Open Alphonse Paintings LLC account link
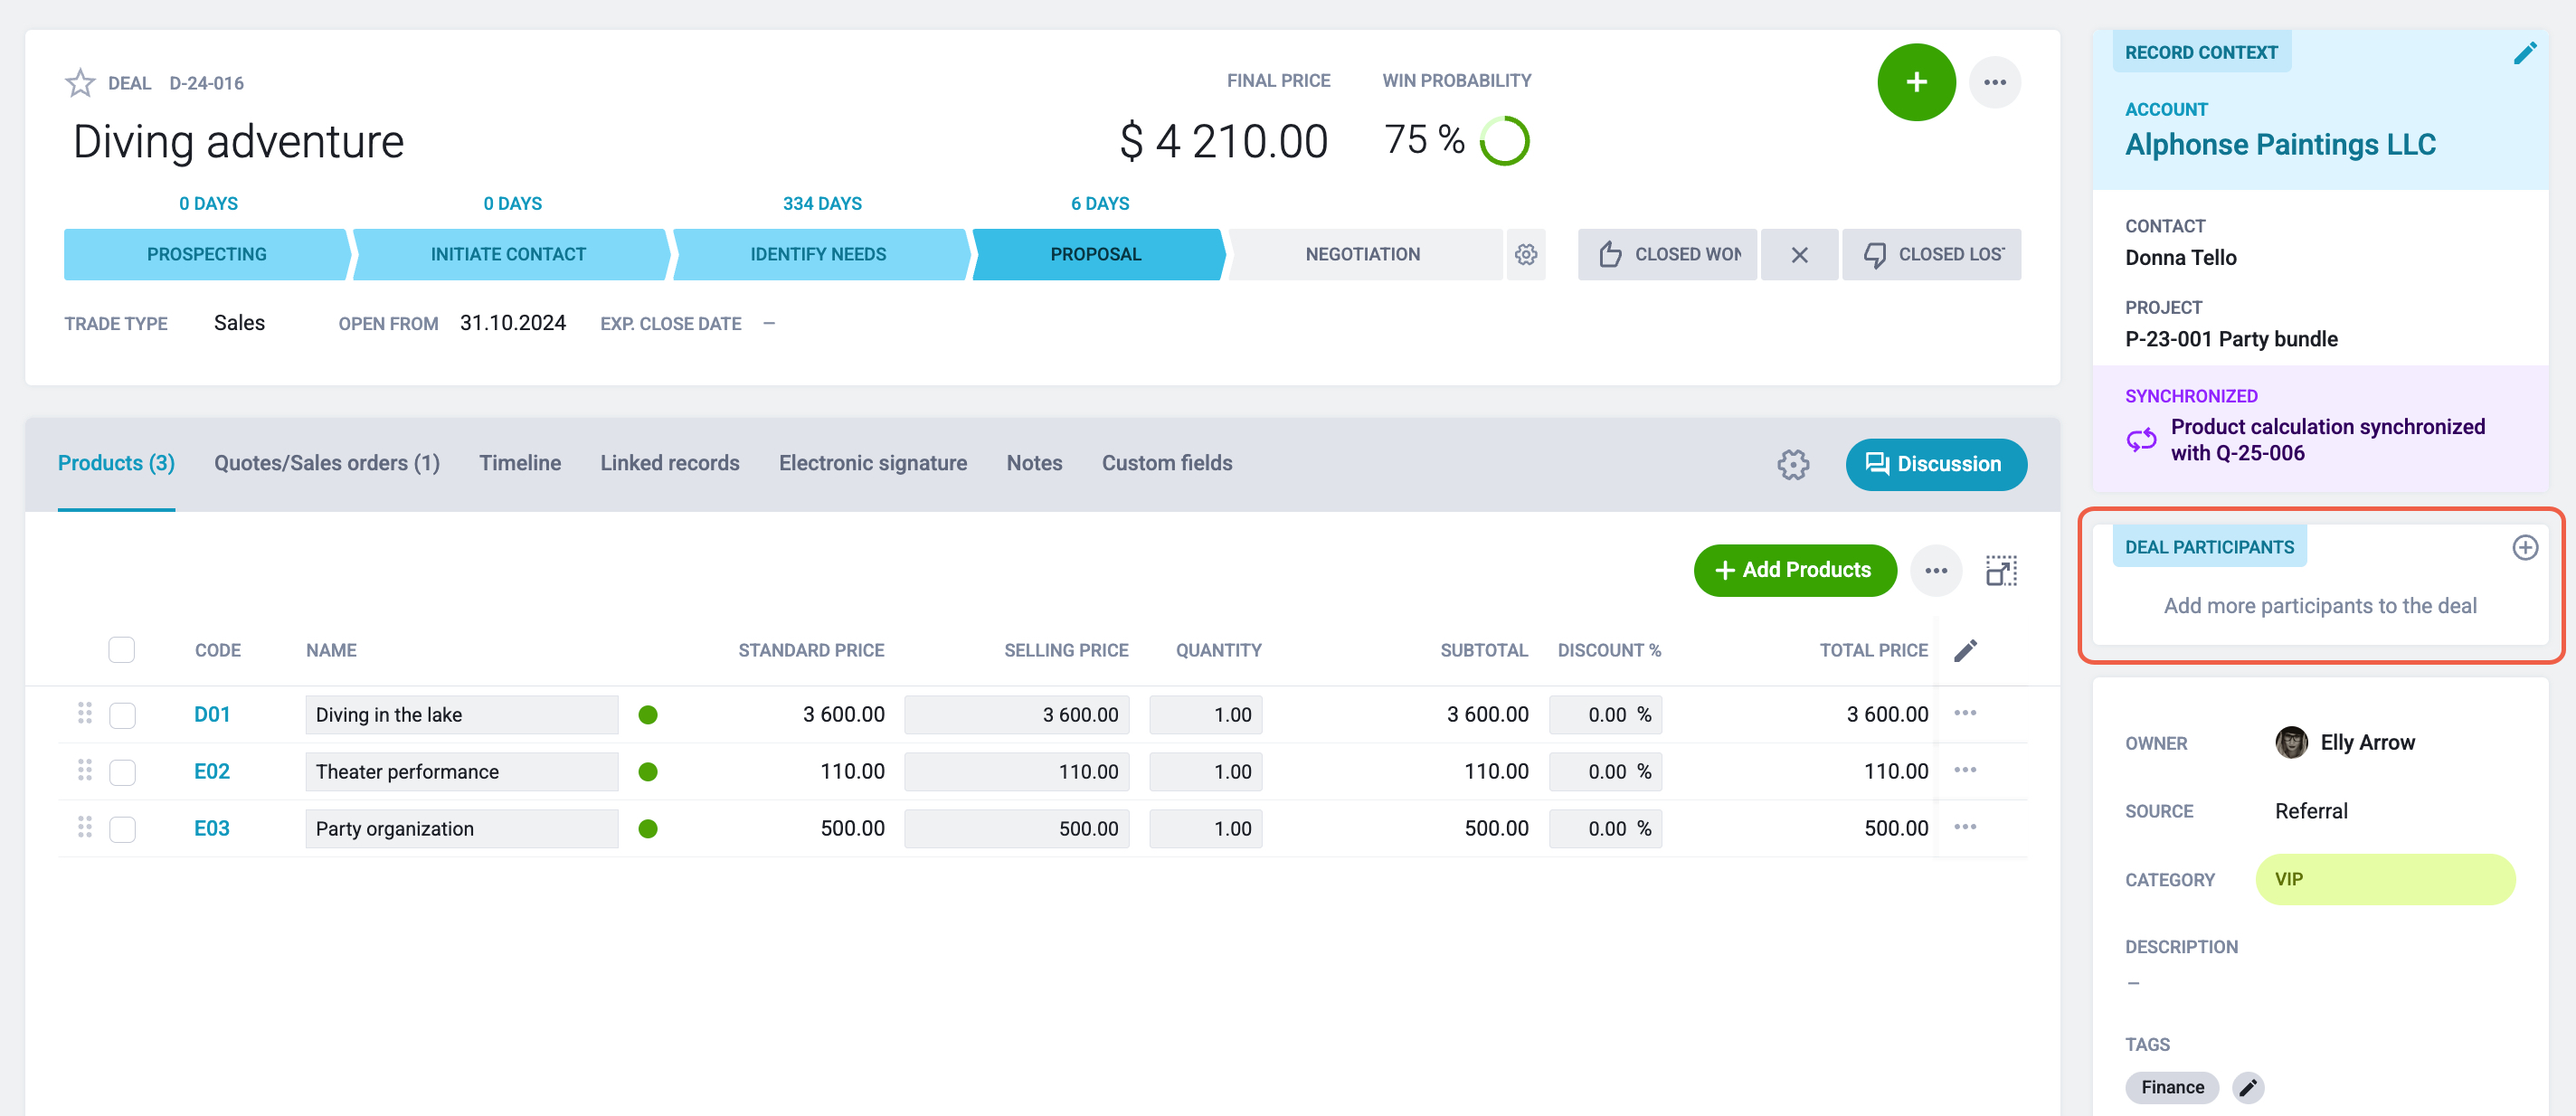The width and height of the screenshot is (2576, 1116). 2280,145
